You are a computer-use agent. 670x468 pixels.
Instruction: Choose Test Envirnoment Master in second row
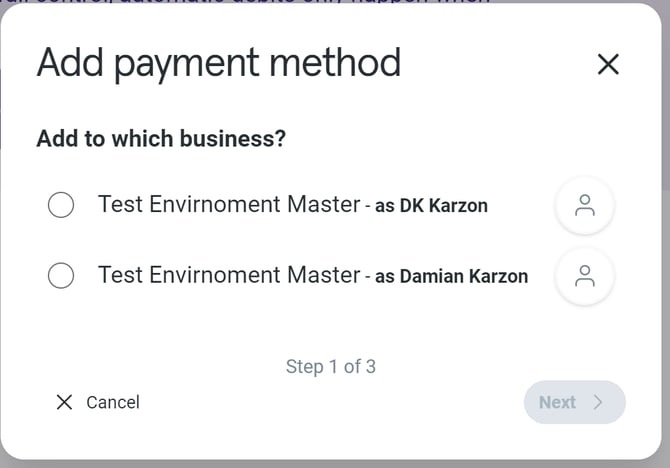(x=228, y=274)
